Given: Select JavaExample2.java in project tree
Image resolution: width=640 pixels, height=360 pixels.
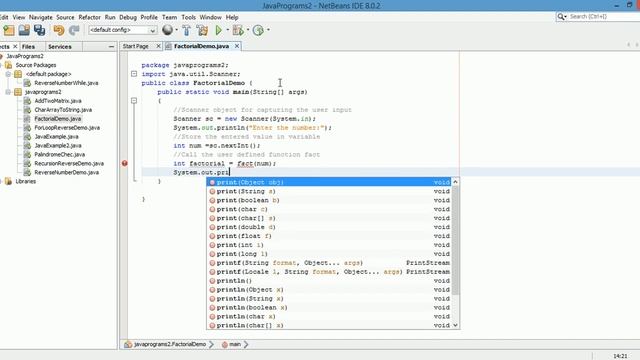Looking at the screenshot, I should coord(58,146).
